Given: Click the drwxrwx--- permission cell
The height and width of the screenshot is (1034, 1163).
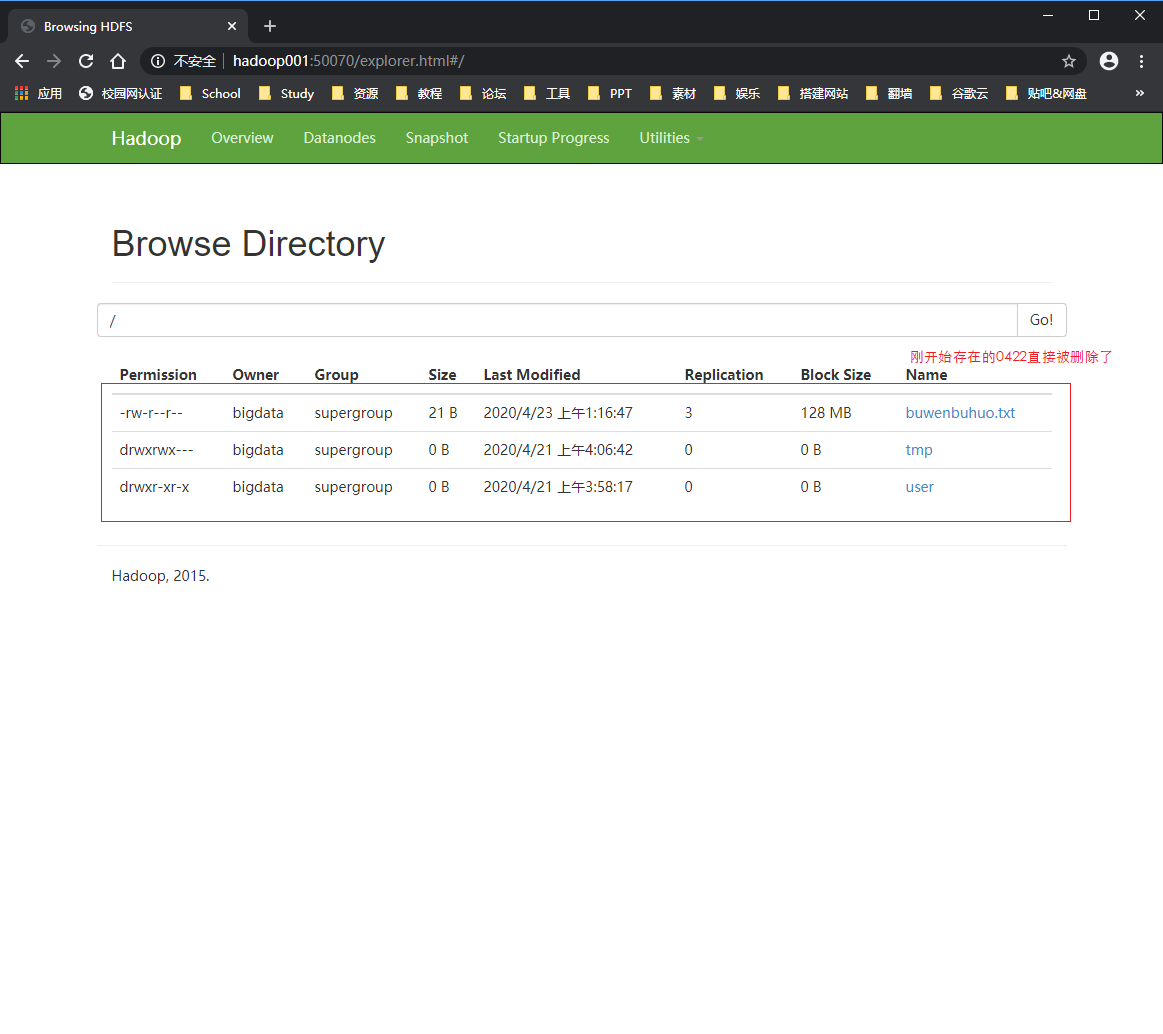Looking at the screenshot, I should coord(157,450).
